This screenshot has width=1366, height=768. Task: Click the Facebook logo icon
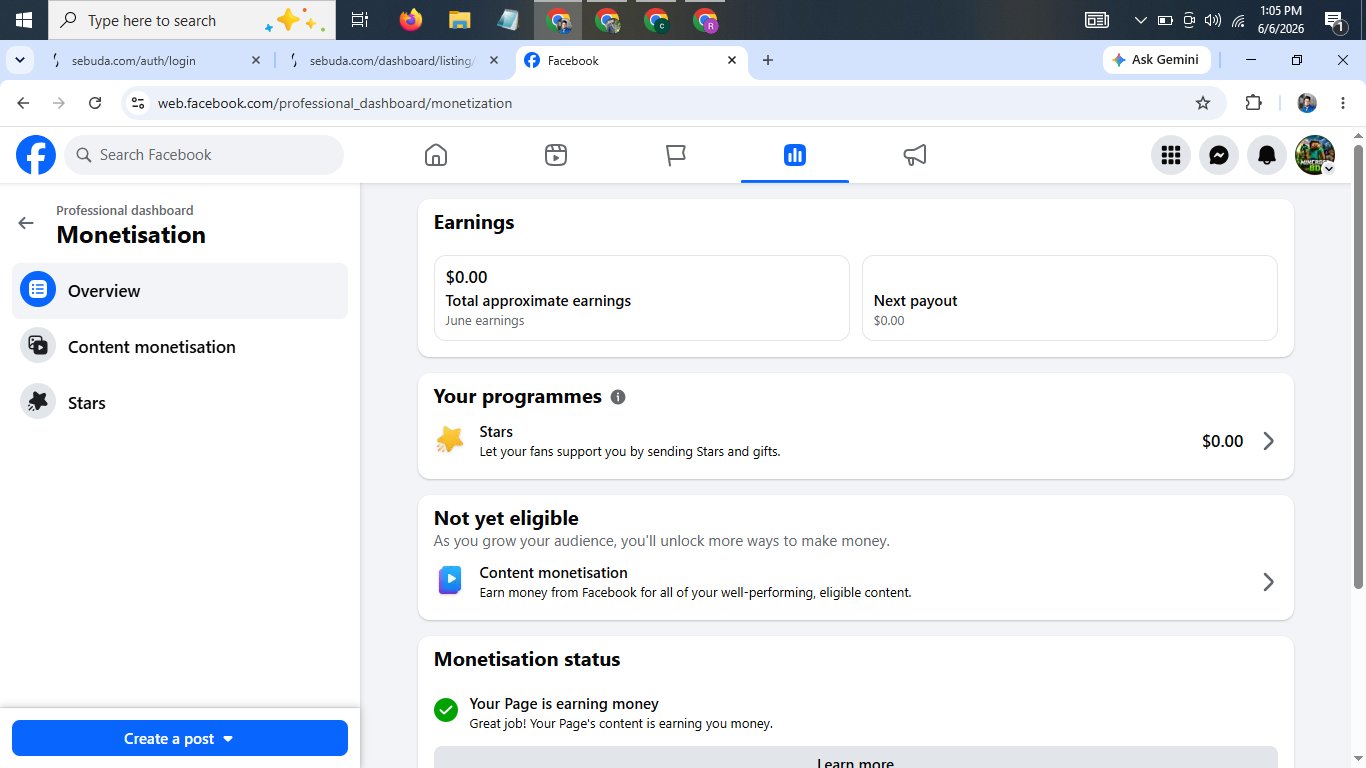36,155
